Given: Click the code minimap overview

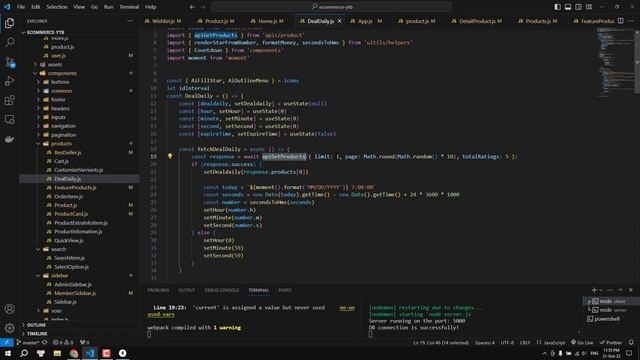Looking at the screenshot, I should click(x=614, y=63).
